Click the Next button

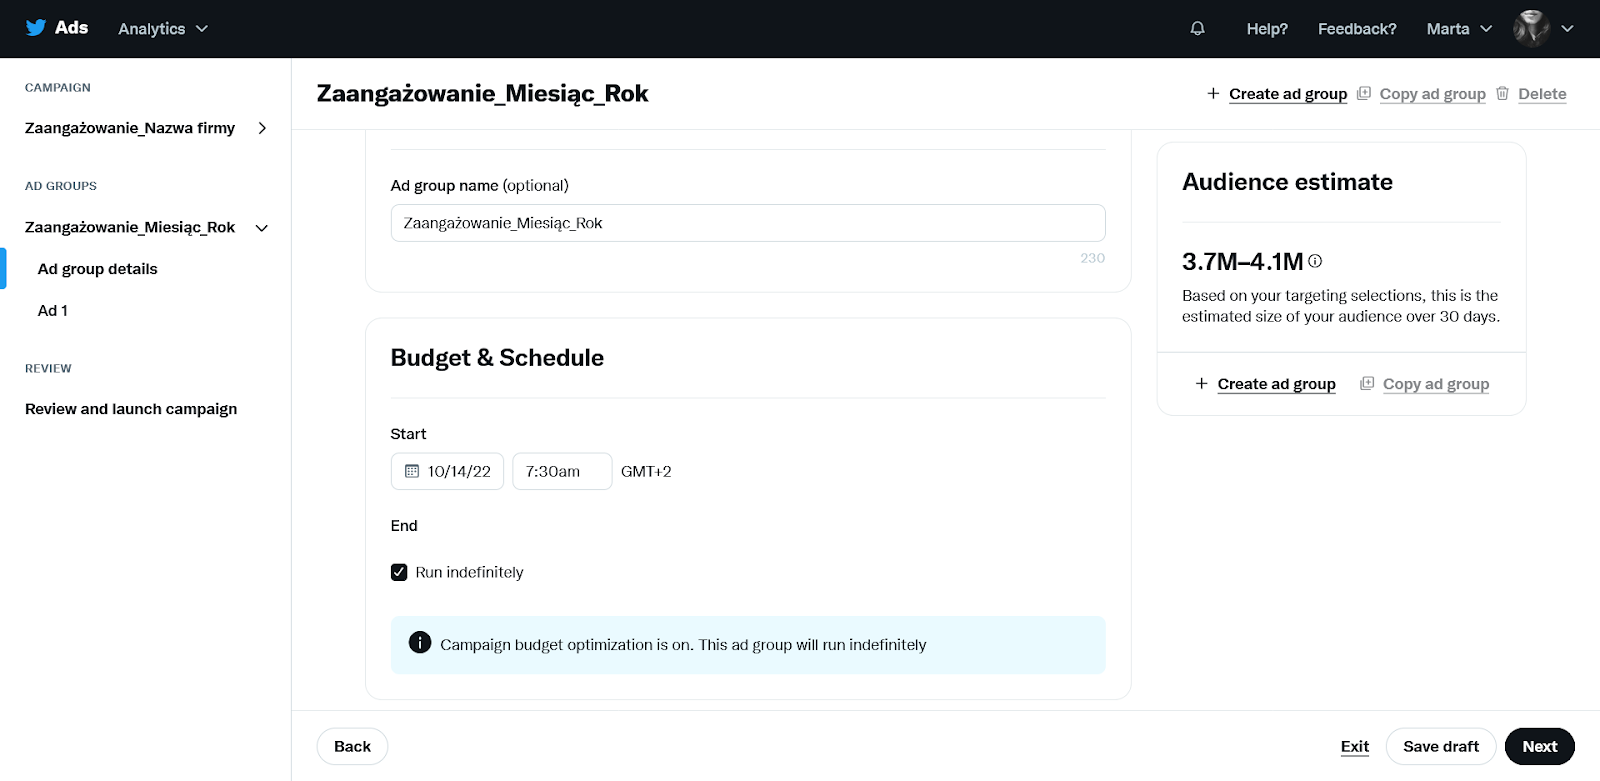[1539, 746]
